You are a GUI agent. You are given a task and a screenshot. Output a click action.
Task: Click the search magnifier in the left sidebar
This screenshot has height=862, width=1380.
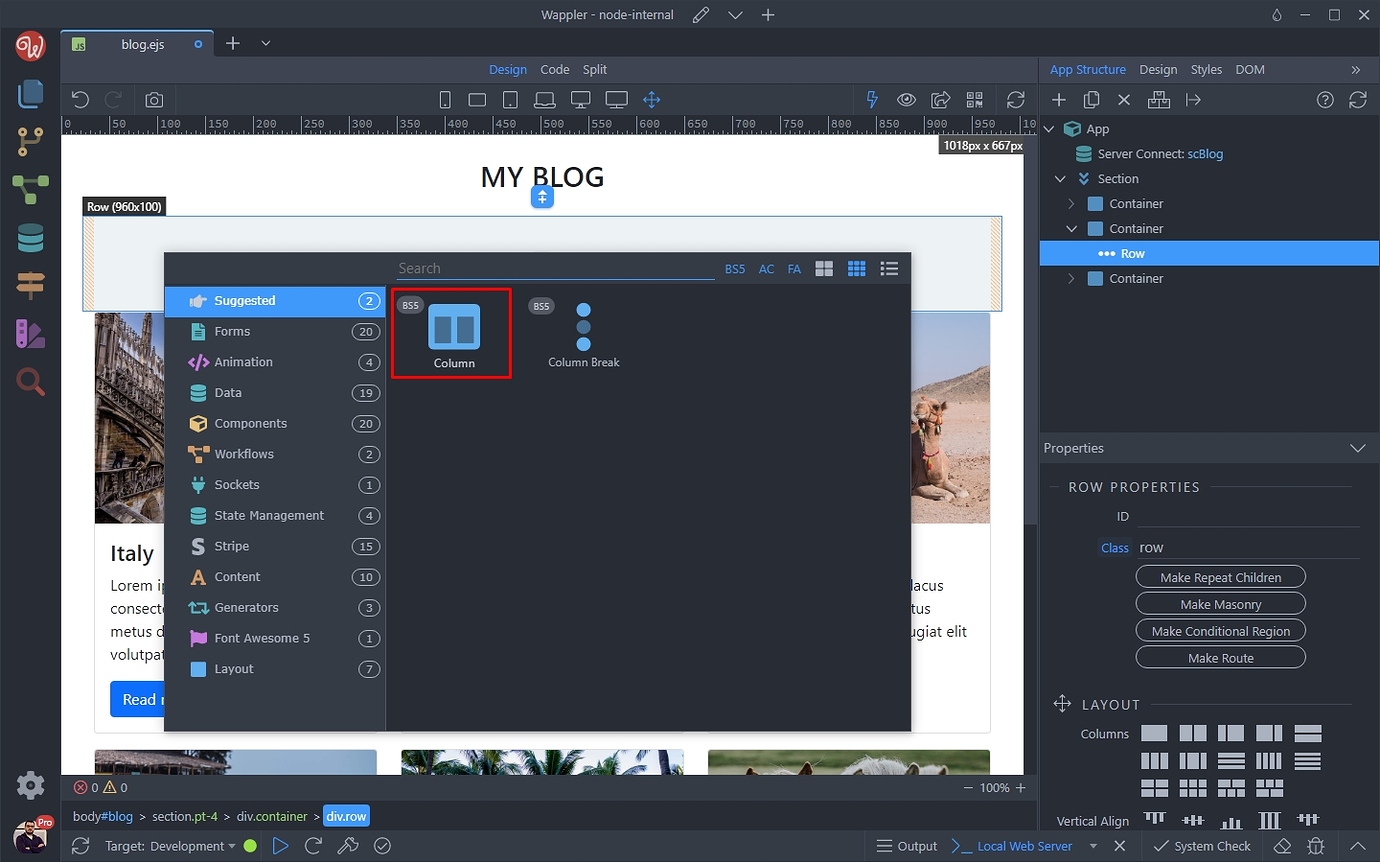(29, 381)
